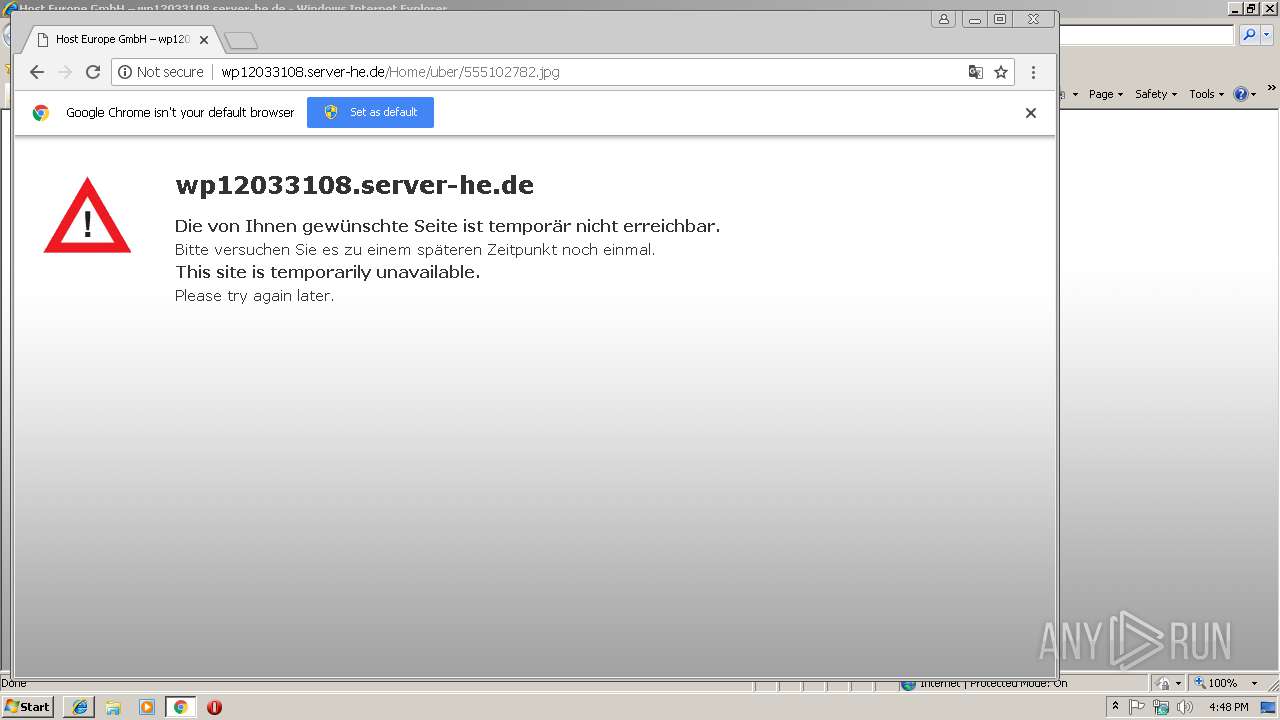Open the Page menu in Internet Explorer
This screenshot has height=720, width=1280.
1105,94
